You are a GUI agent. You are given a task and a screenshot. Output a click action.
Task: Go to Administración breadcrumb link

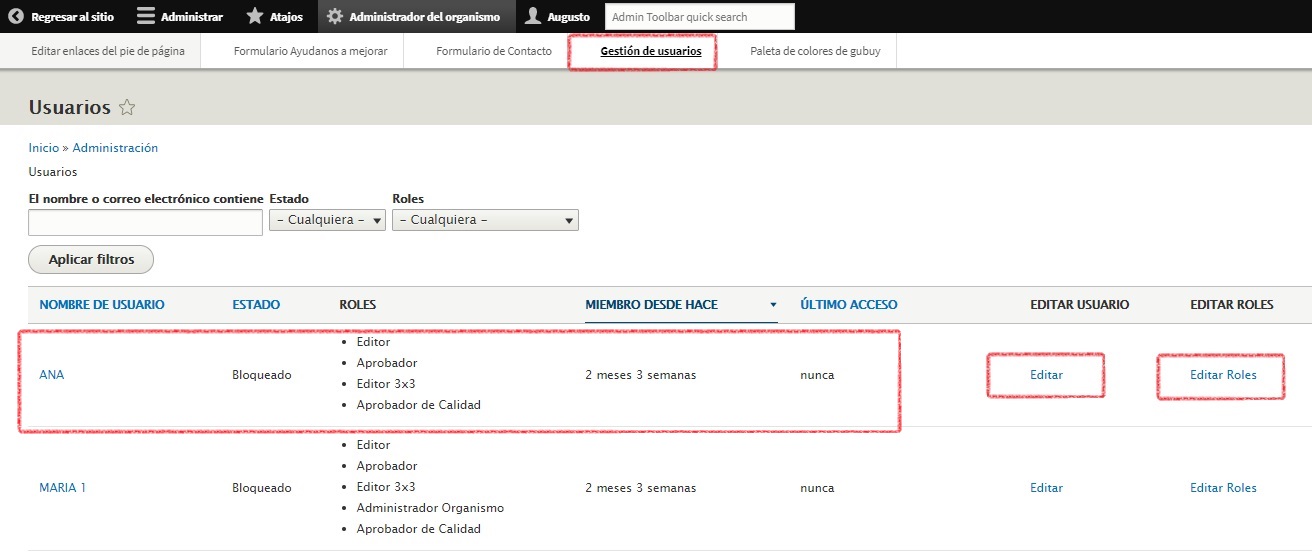(115, 148)
